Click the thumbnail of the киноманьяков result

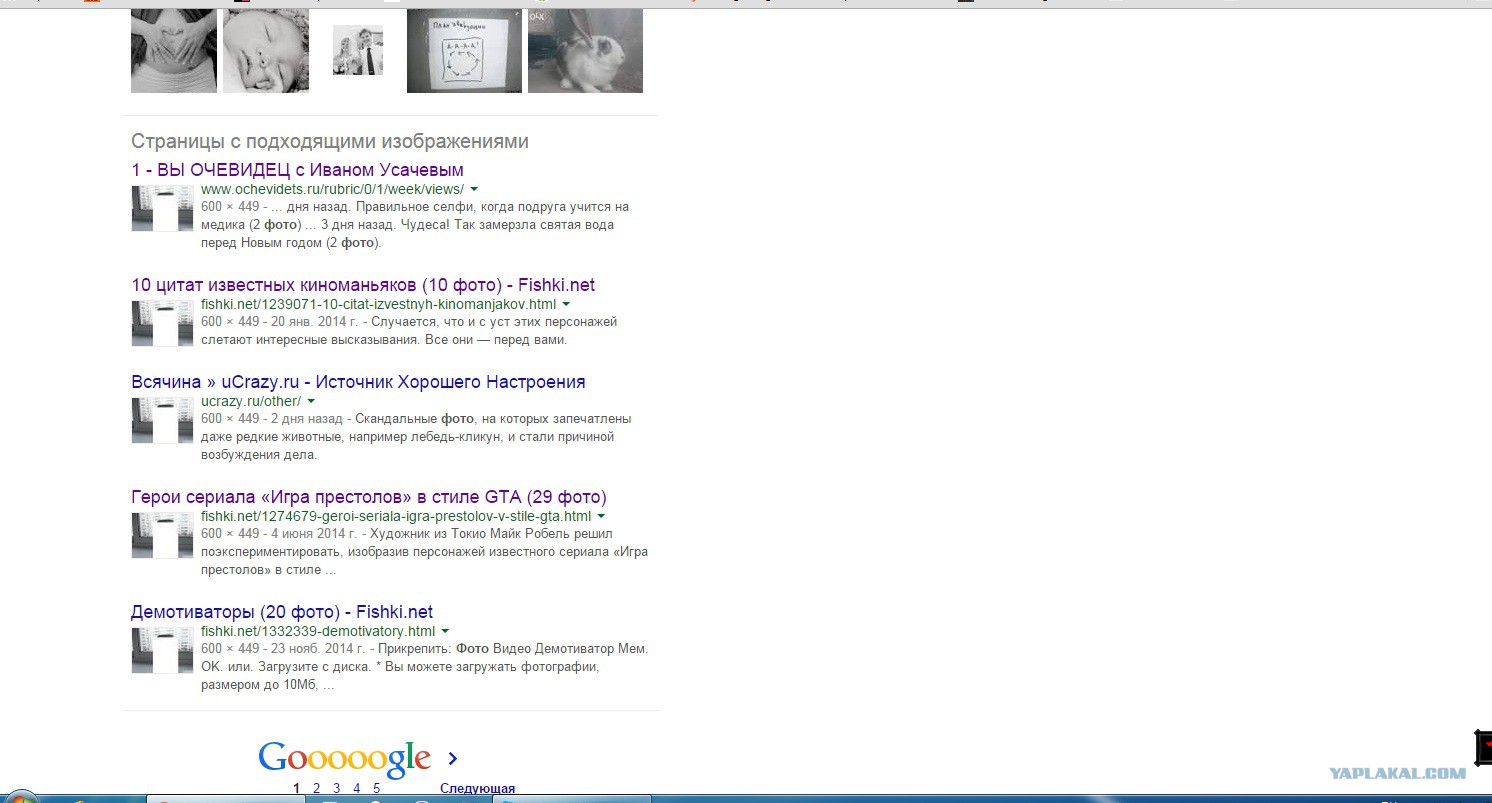coord(162,323)
